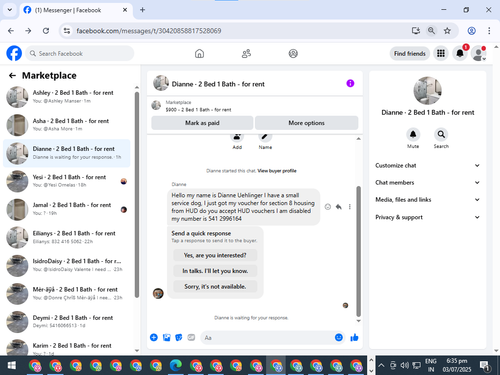500x375 pixels.
Task: Open View buyer profile link
Action: click(277, 171)
